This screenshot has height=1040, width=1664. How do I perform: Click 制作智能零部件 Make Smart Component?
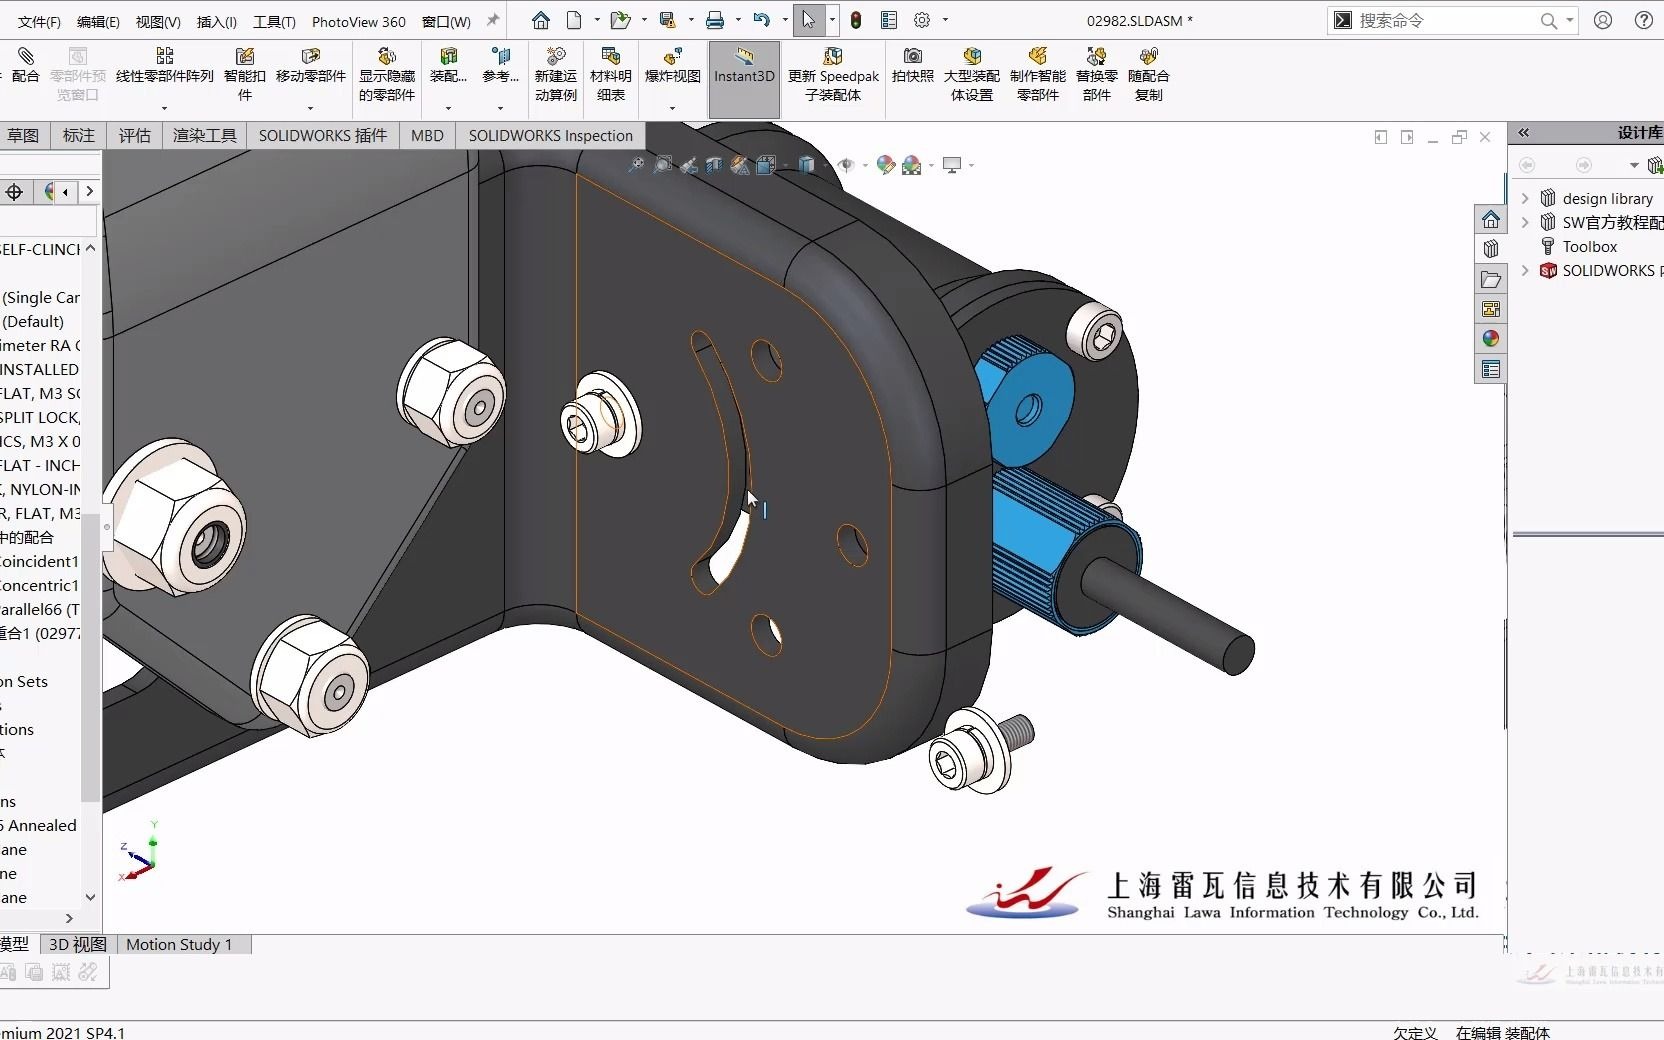point(1038,75)
